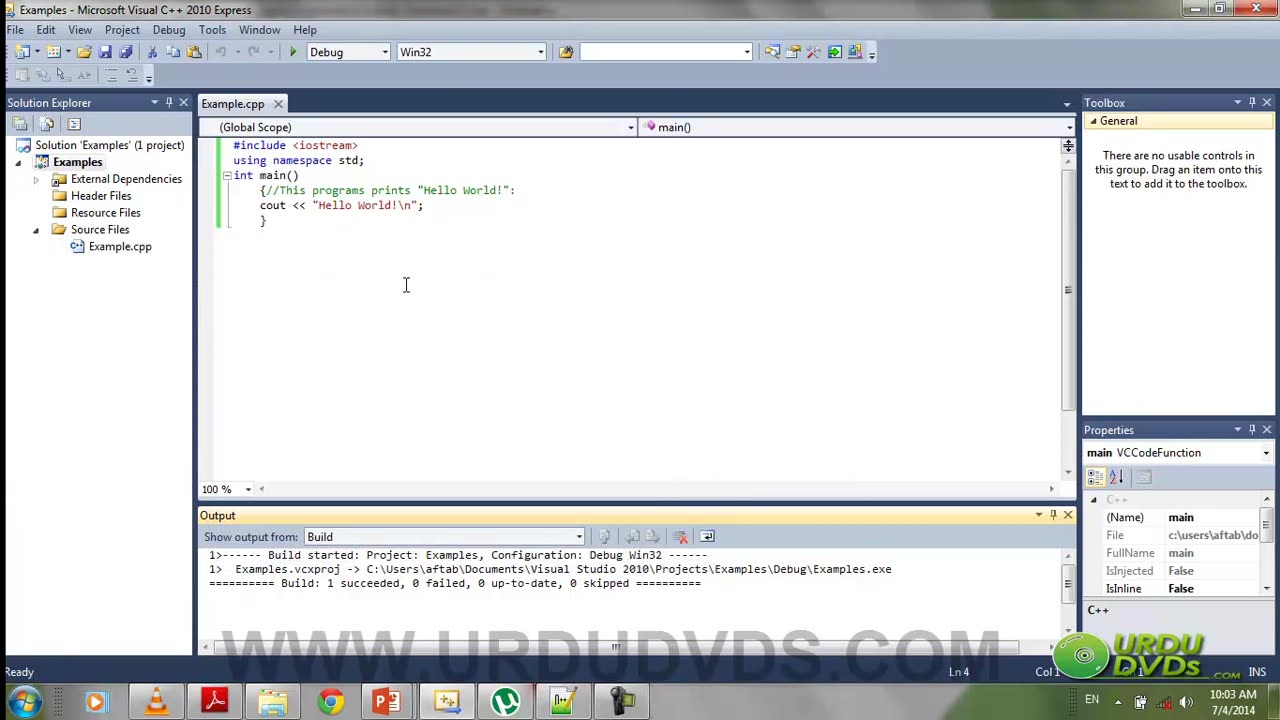The height and width of the screenshot is (720, 1280).
Task: Click the Windows Start button
Action: coord(24,701)
